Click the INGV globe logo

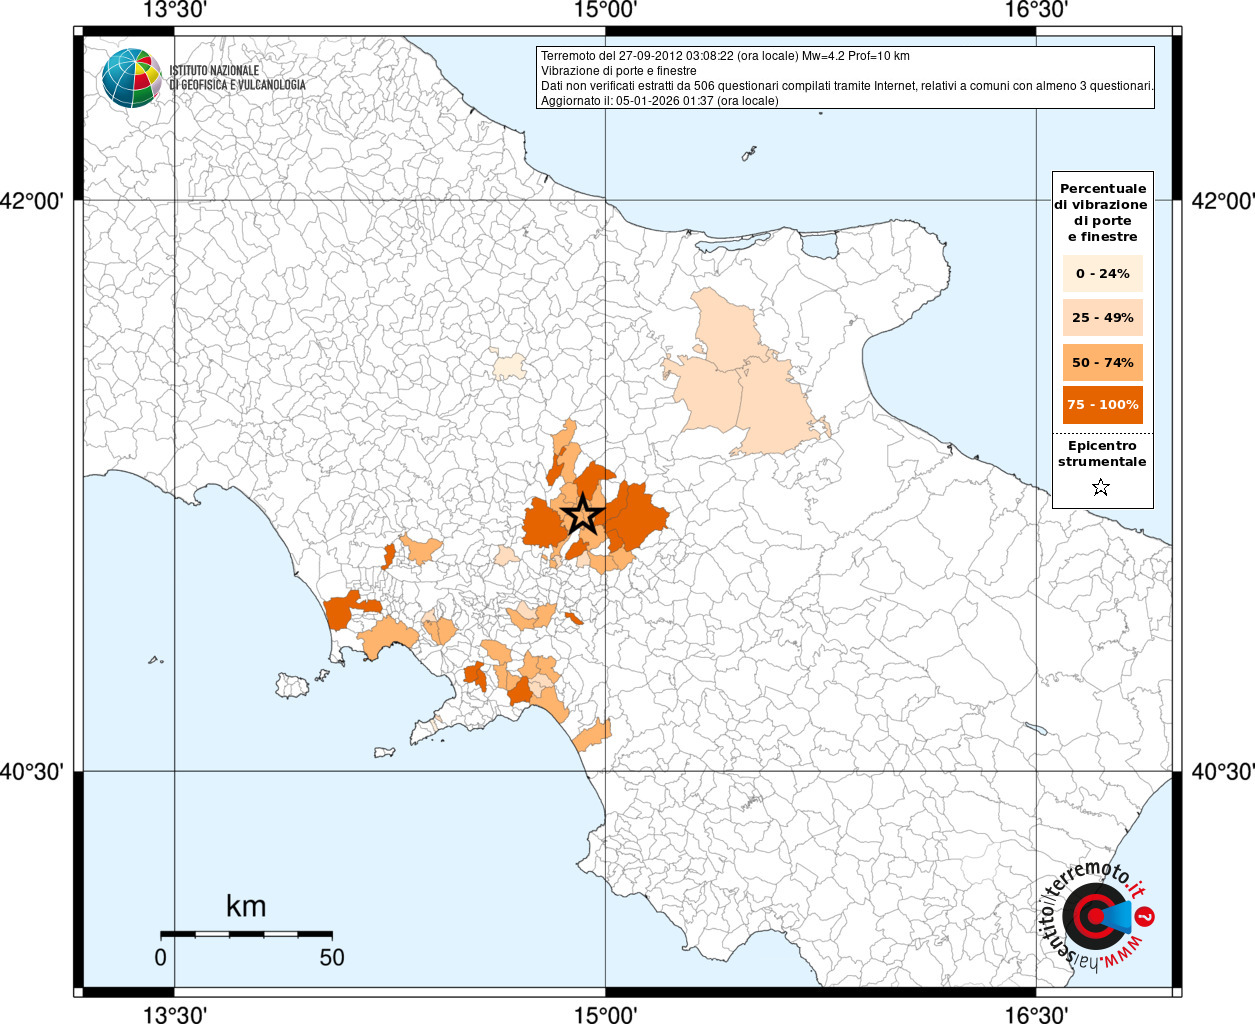pos(131,78)
